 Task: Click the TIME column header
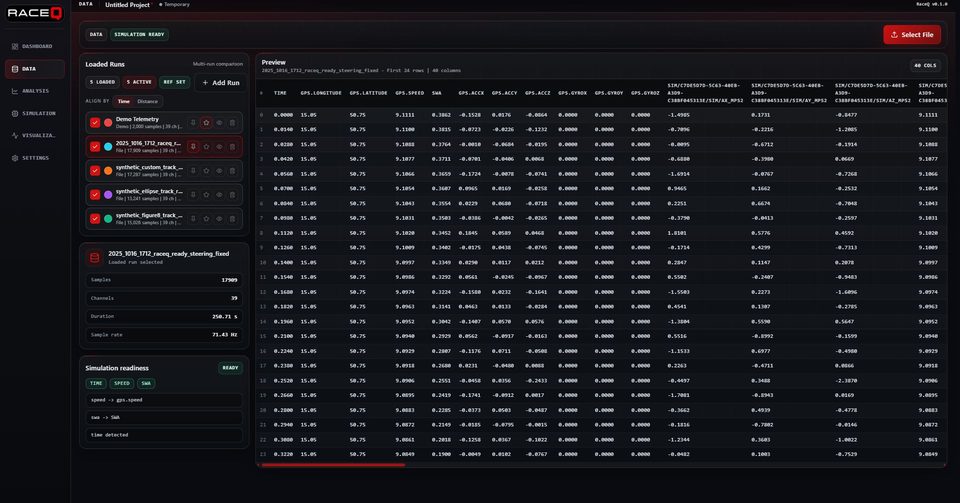(x=280, y=93)
